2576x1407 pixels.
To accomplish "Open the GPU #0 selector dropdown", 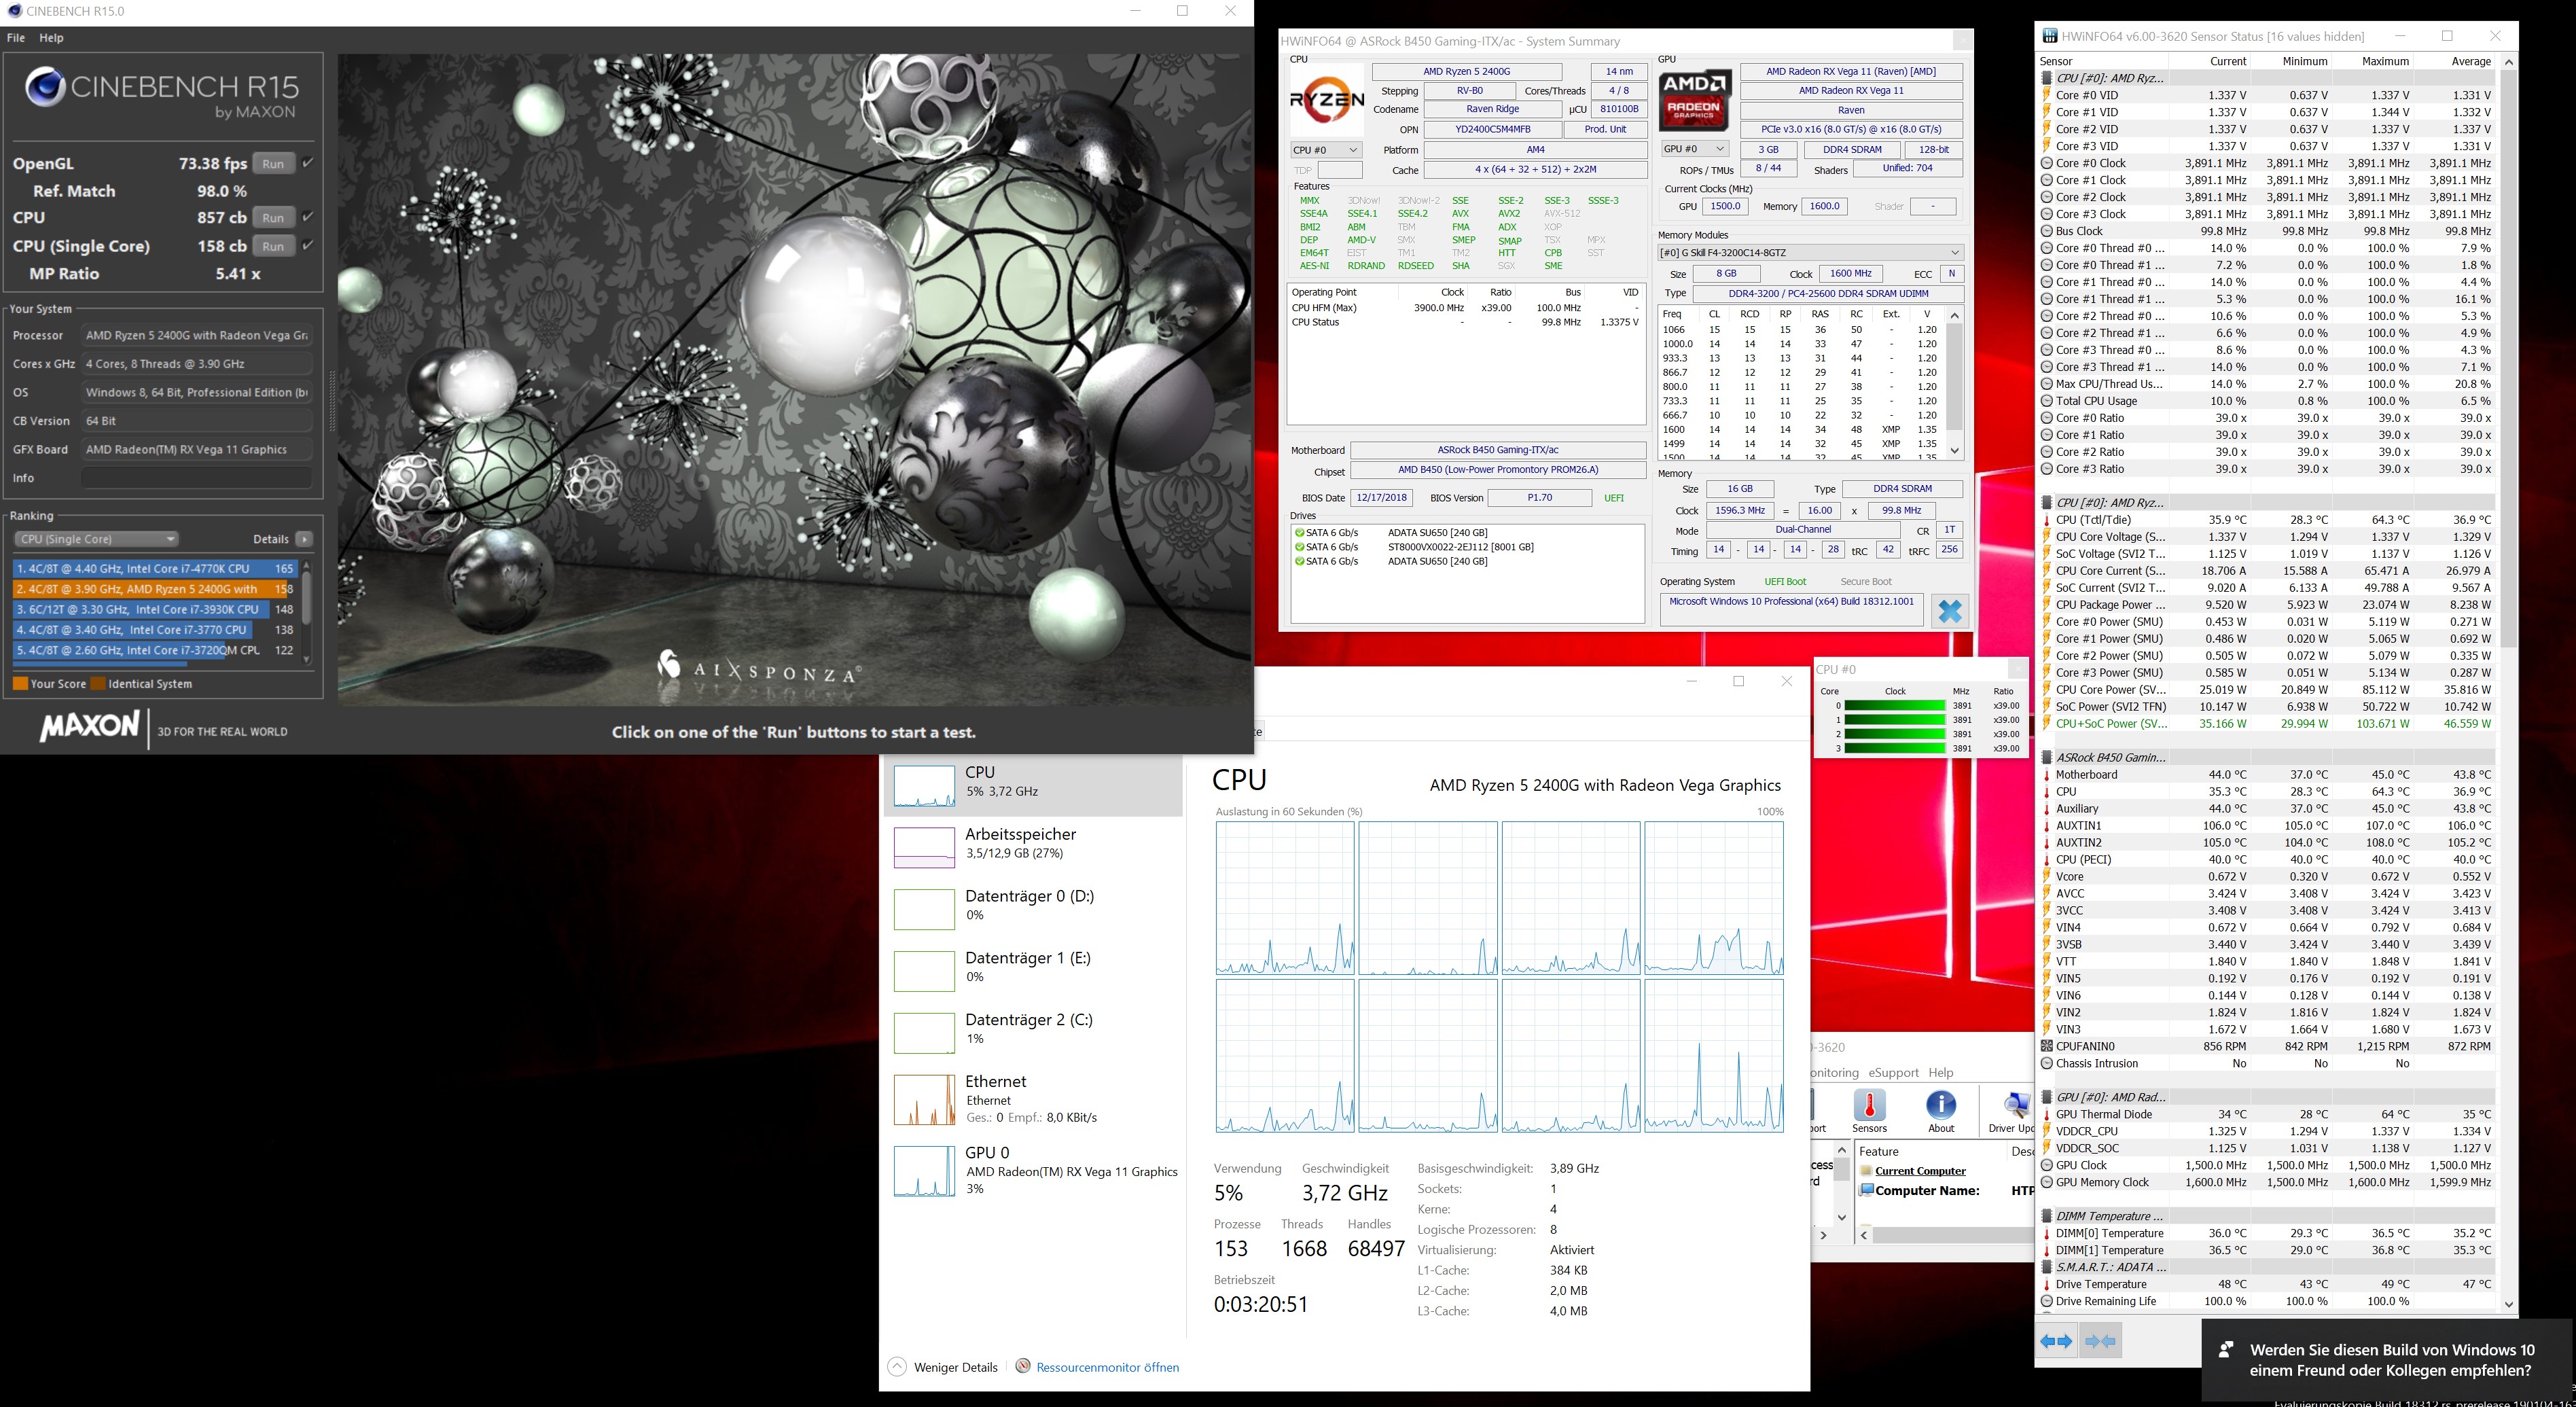I will tap(1694, 149).
